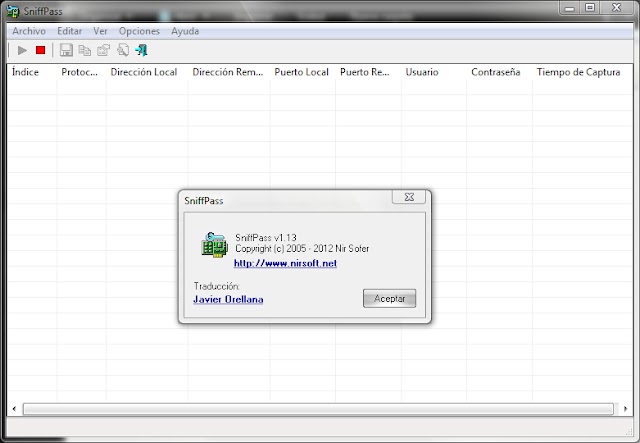Sort by Dirección Local column header

coord(147,72)
